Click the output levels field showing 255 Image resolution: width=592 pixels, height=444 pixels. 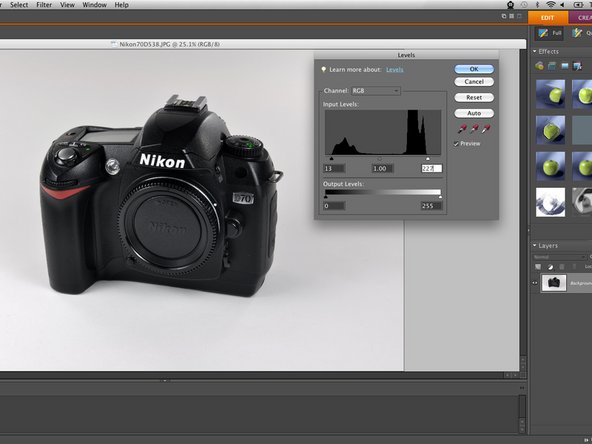pos(431,206)
